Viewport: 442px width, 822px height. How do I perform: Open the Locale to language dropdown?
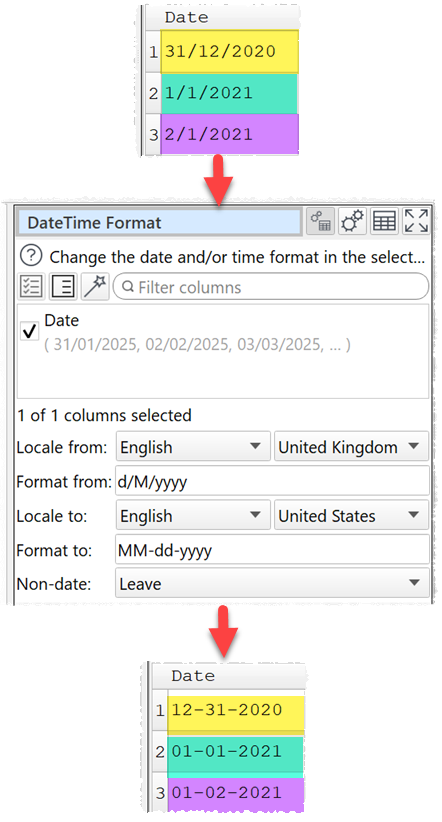point(193,515)
